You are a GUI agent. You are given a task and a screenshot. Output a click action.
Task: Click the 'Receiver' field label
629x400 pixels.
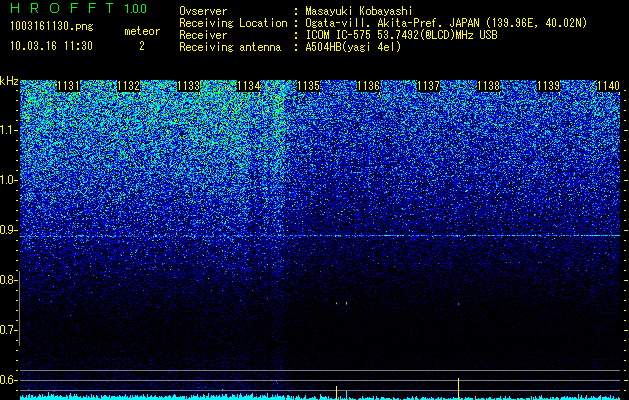[x=203, y=35]
